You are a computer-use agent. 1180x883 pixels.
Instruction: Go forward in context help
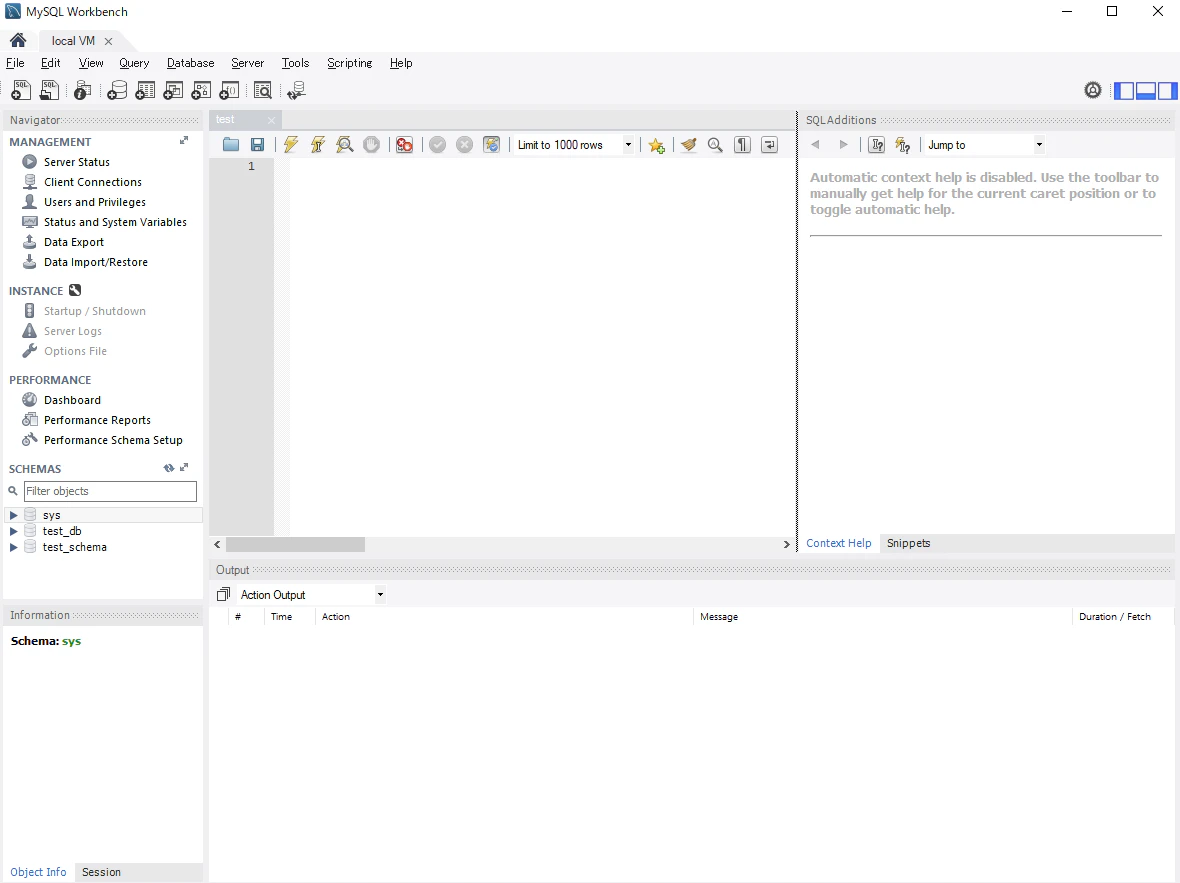[x=844, y=145]
